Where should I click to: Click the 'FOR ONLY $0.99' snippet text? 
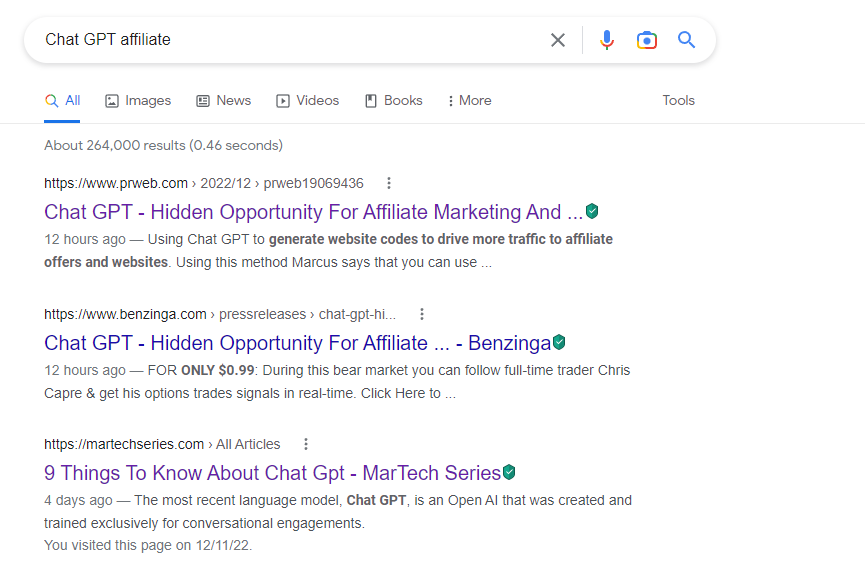tap(201, 370)
